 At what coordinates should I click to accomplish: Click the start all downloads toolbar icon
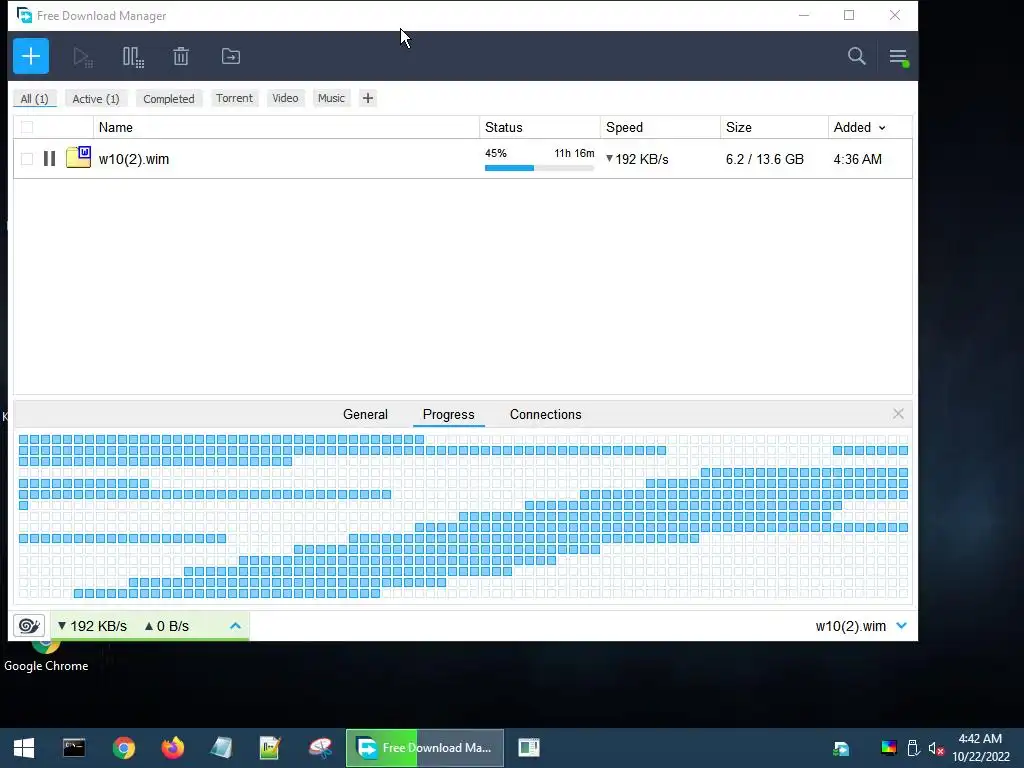pos(82,57)
